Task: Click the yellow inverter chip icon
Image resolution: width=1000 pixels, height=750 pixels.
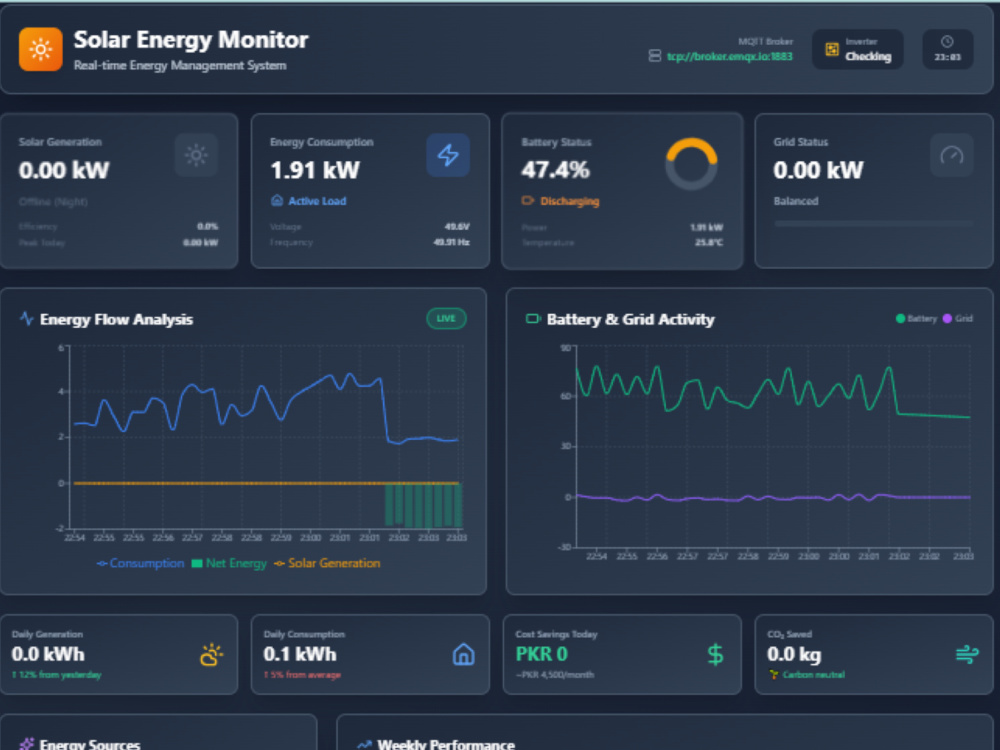Action: click(832, 49)
